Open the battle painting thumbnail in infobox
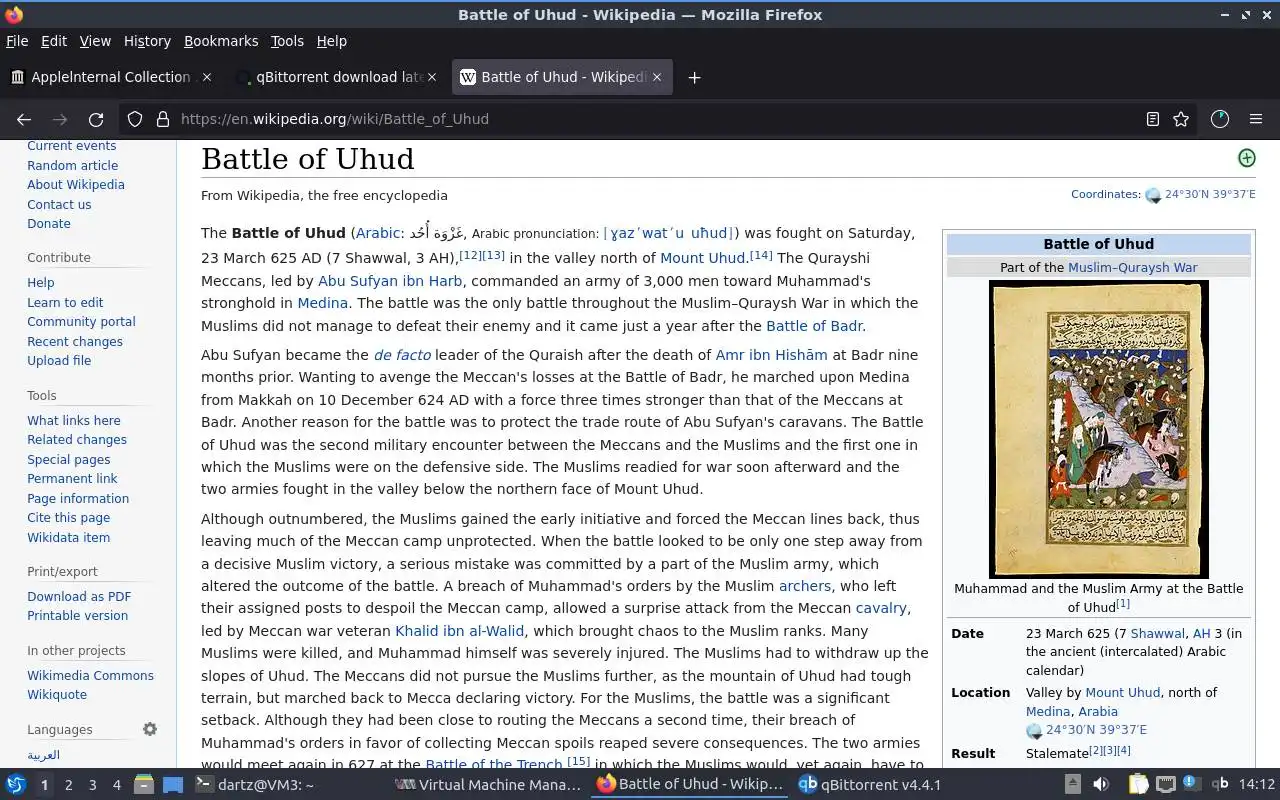This screenshot has height=800, width=1280. coord(1099,429)
